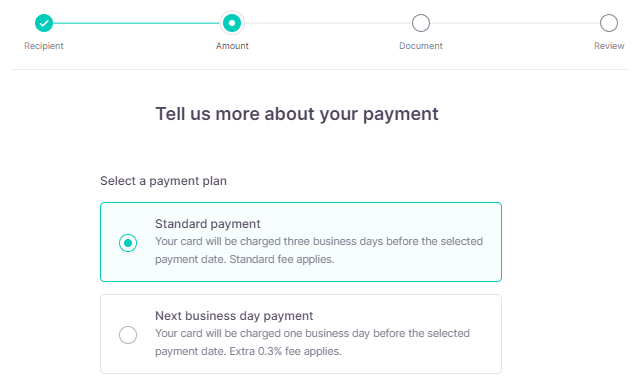This screenshot has height=386, width=632.
Task: Click the "Next business day payment" option title
Action: pyautogui.click(x=234, y=315)
